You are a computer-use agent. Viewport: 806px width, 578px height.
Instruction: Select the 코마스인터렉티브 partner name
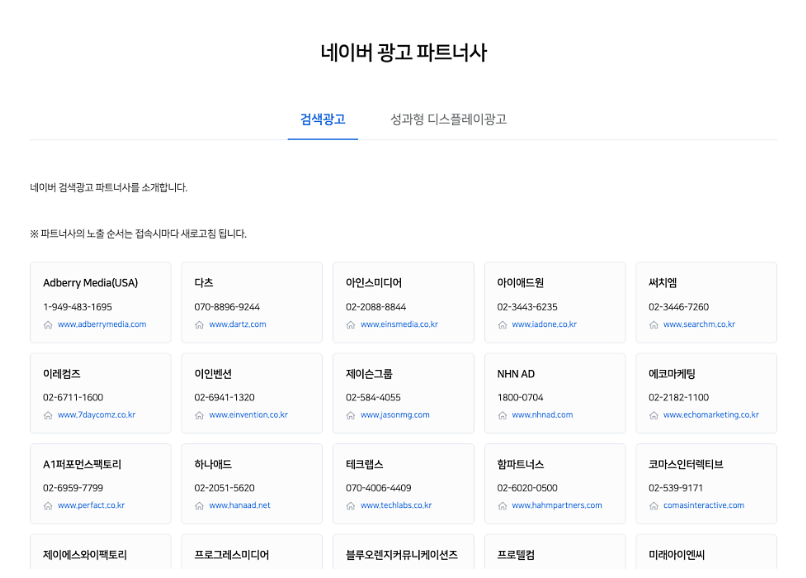tap(686, 464)
